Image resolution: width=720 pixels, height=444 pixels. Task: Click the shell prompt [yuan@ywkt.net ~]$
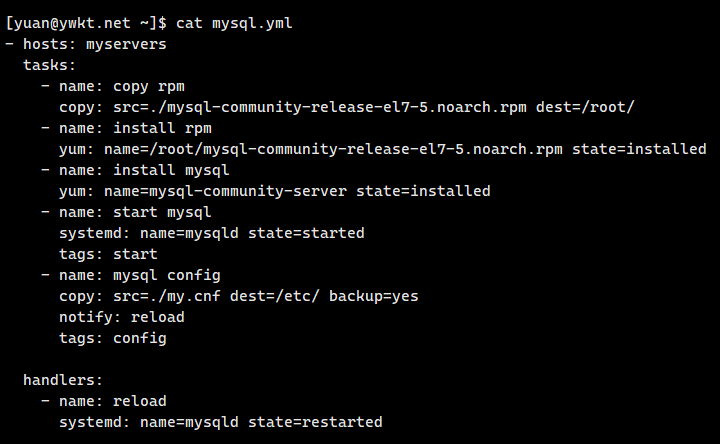88,22
